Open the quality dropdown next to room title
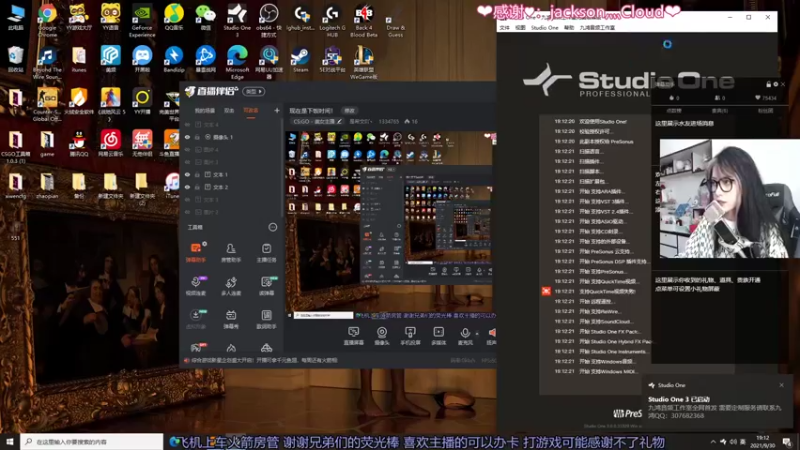The height and width of the screenshot is (450, 800). click(x=359, y=121)
